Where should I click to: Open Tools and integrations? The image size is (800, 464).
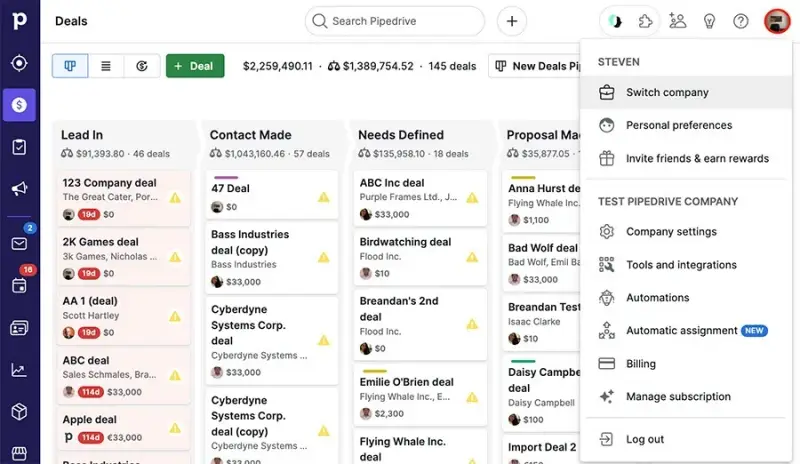(x=686, y=264)
